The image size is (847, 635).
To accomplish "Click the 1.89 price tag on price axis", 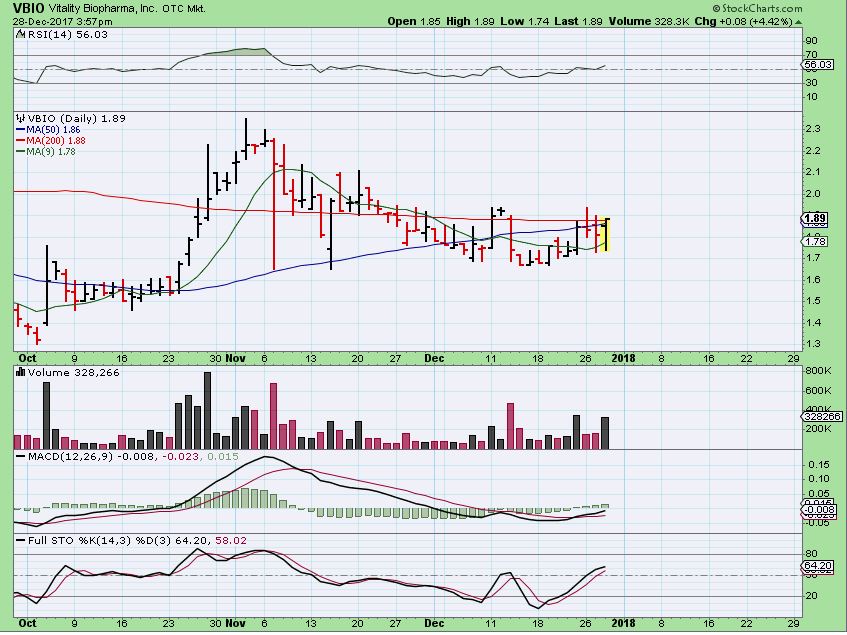I will [815, 219].
